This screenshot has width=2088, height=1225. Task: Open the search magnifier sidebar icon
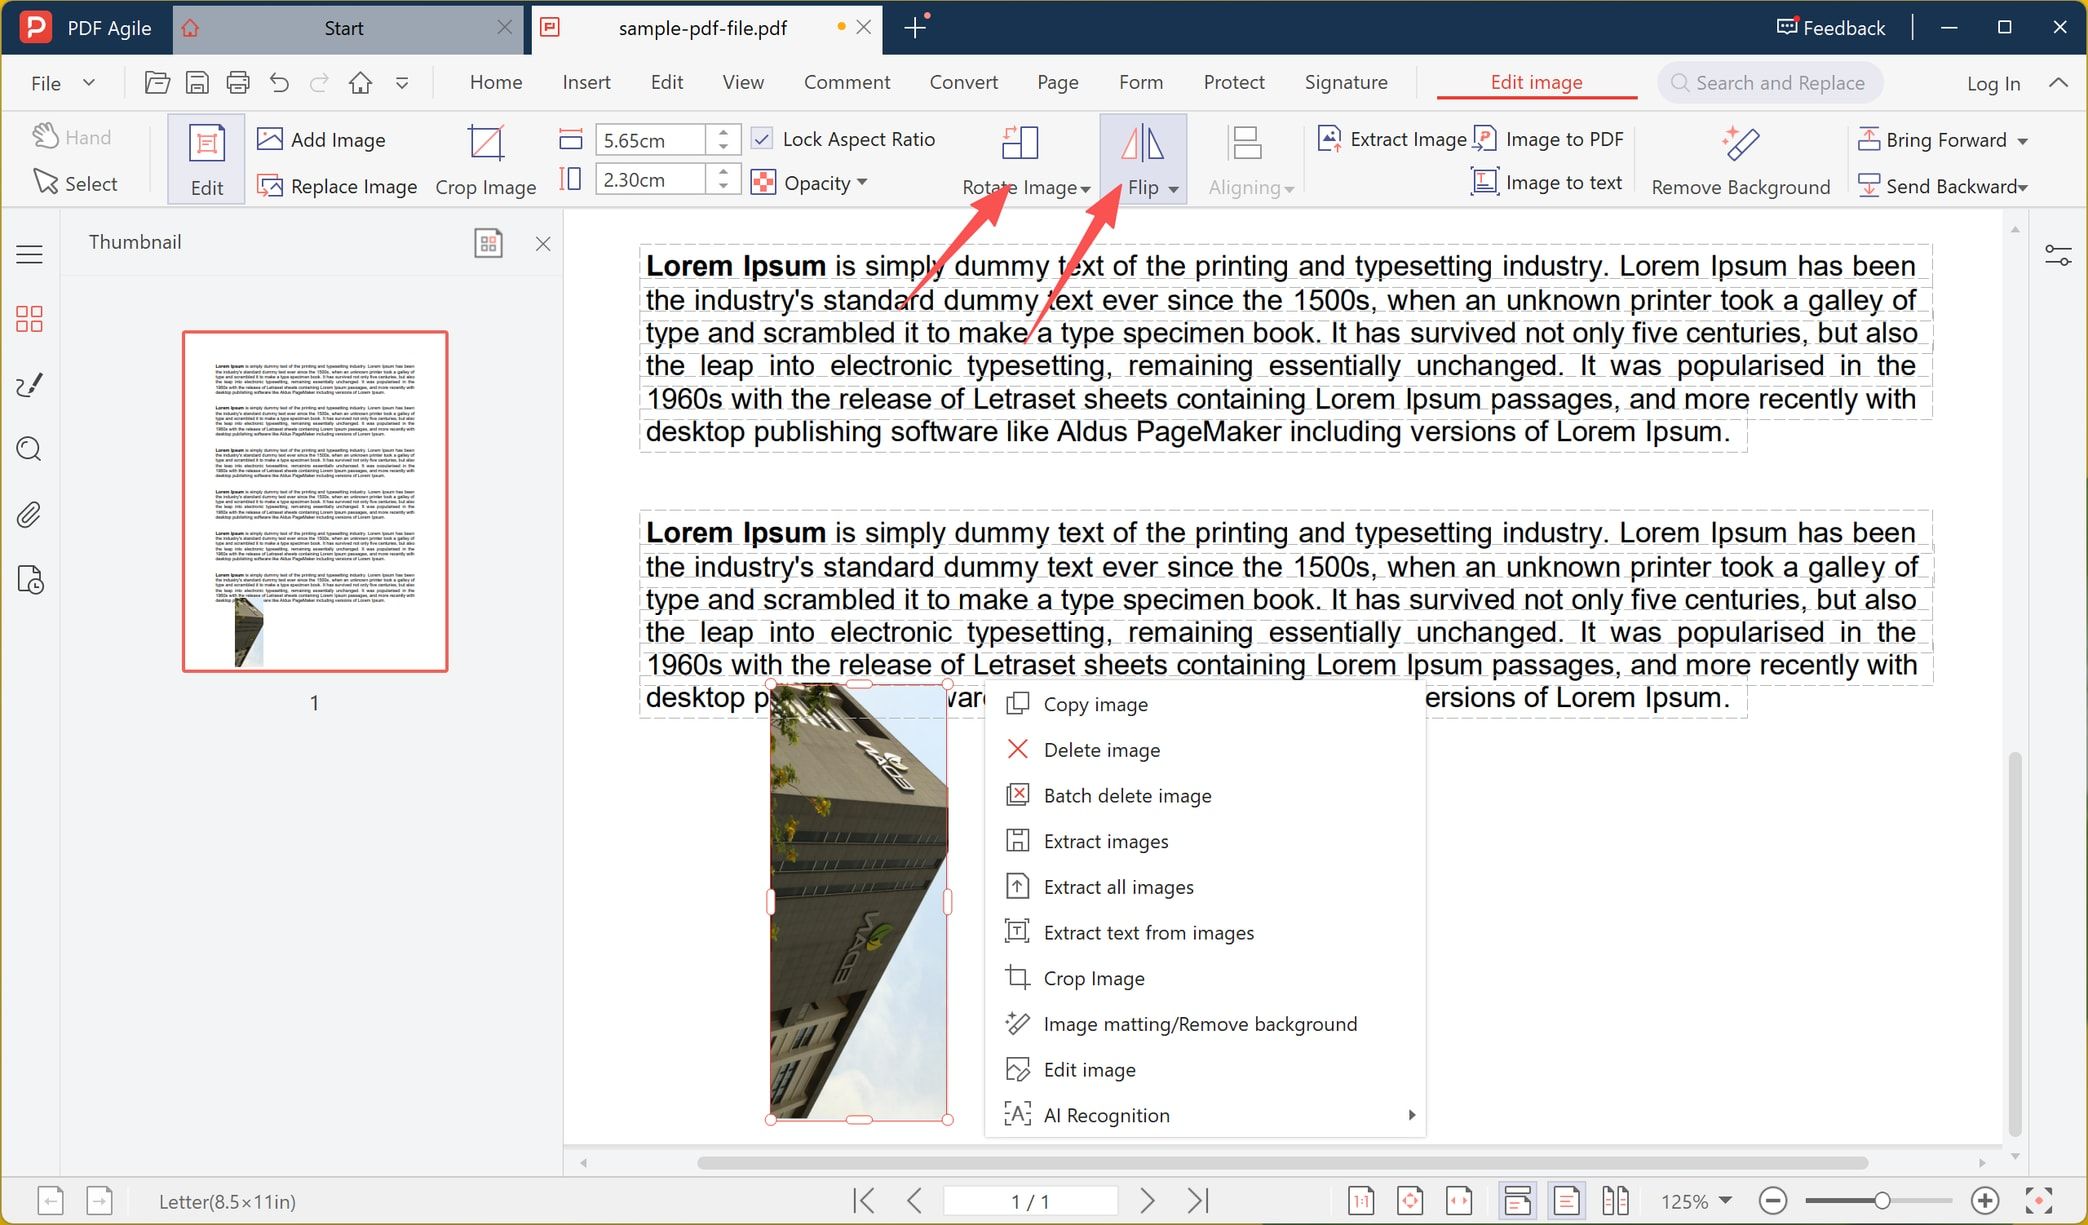[x=30, y=449]
